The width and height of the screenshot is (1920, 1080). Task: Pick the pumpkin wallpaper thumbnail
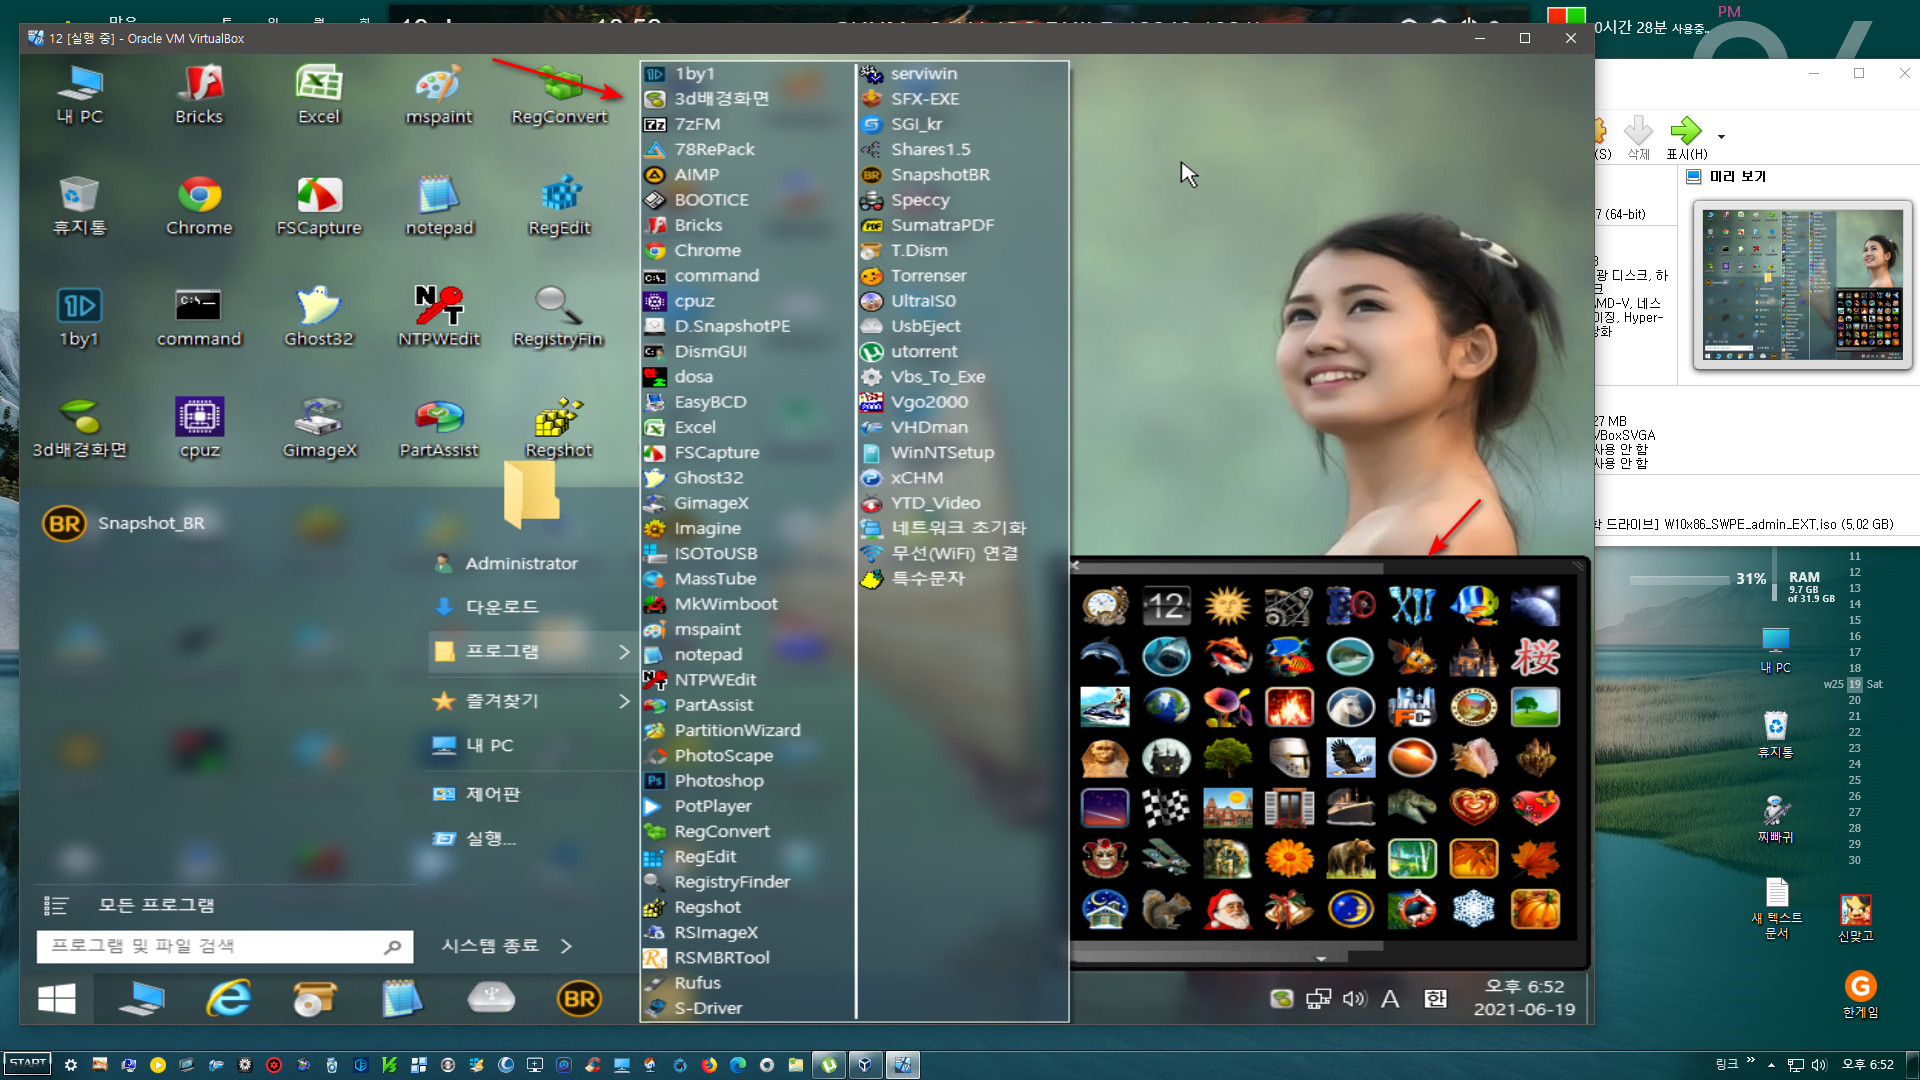pos(1535,909)
